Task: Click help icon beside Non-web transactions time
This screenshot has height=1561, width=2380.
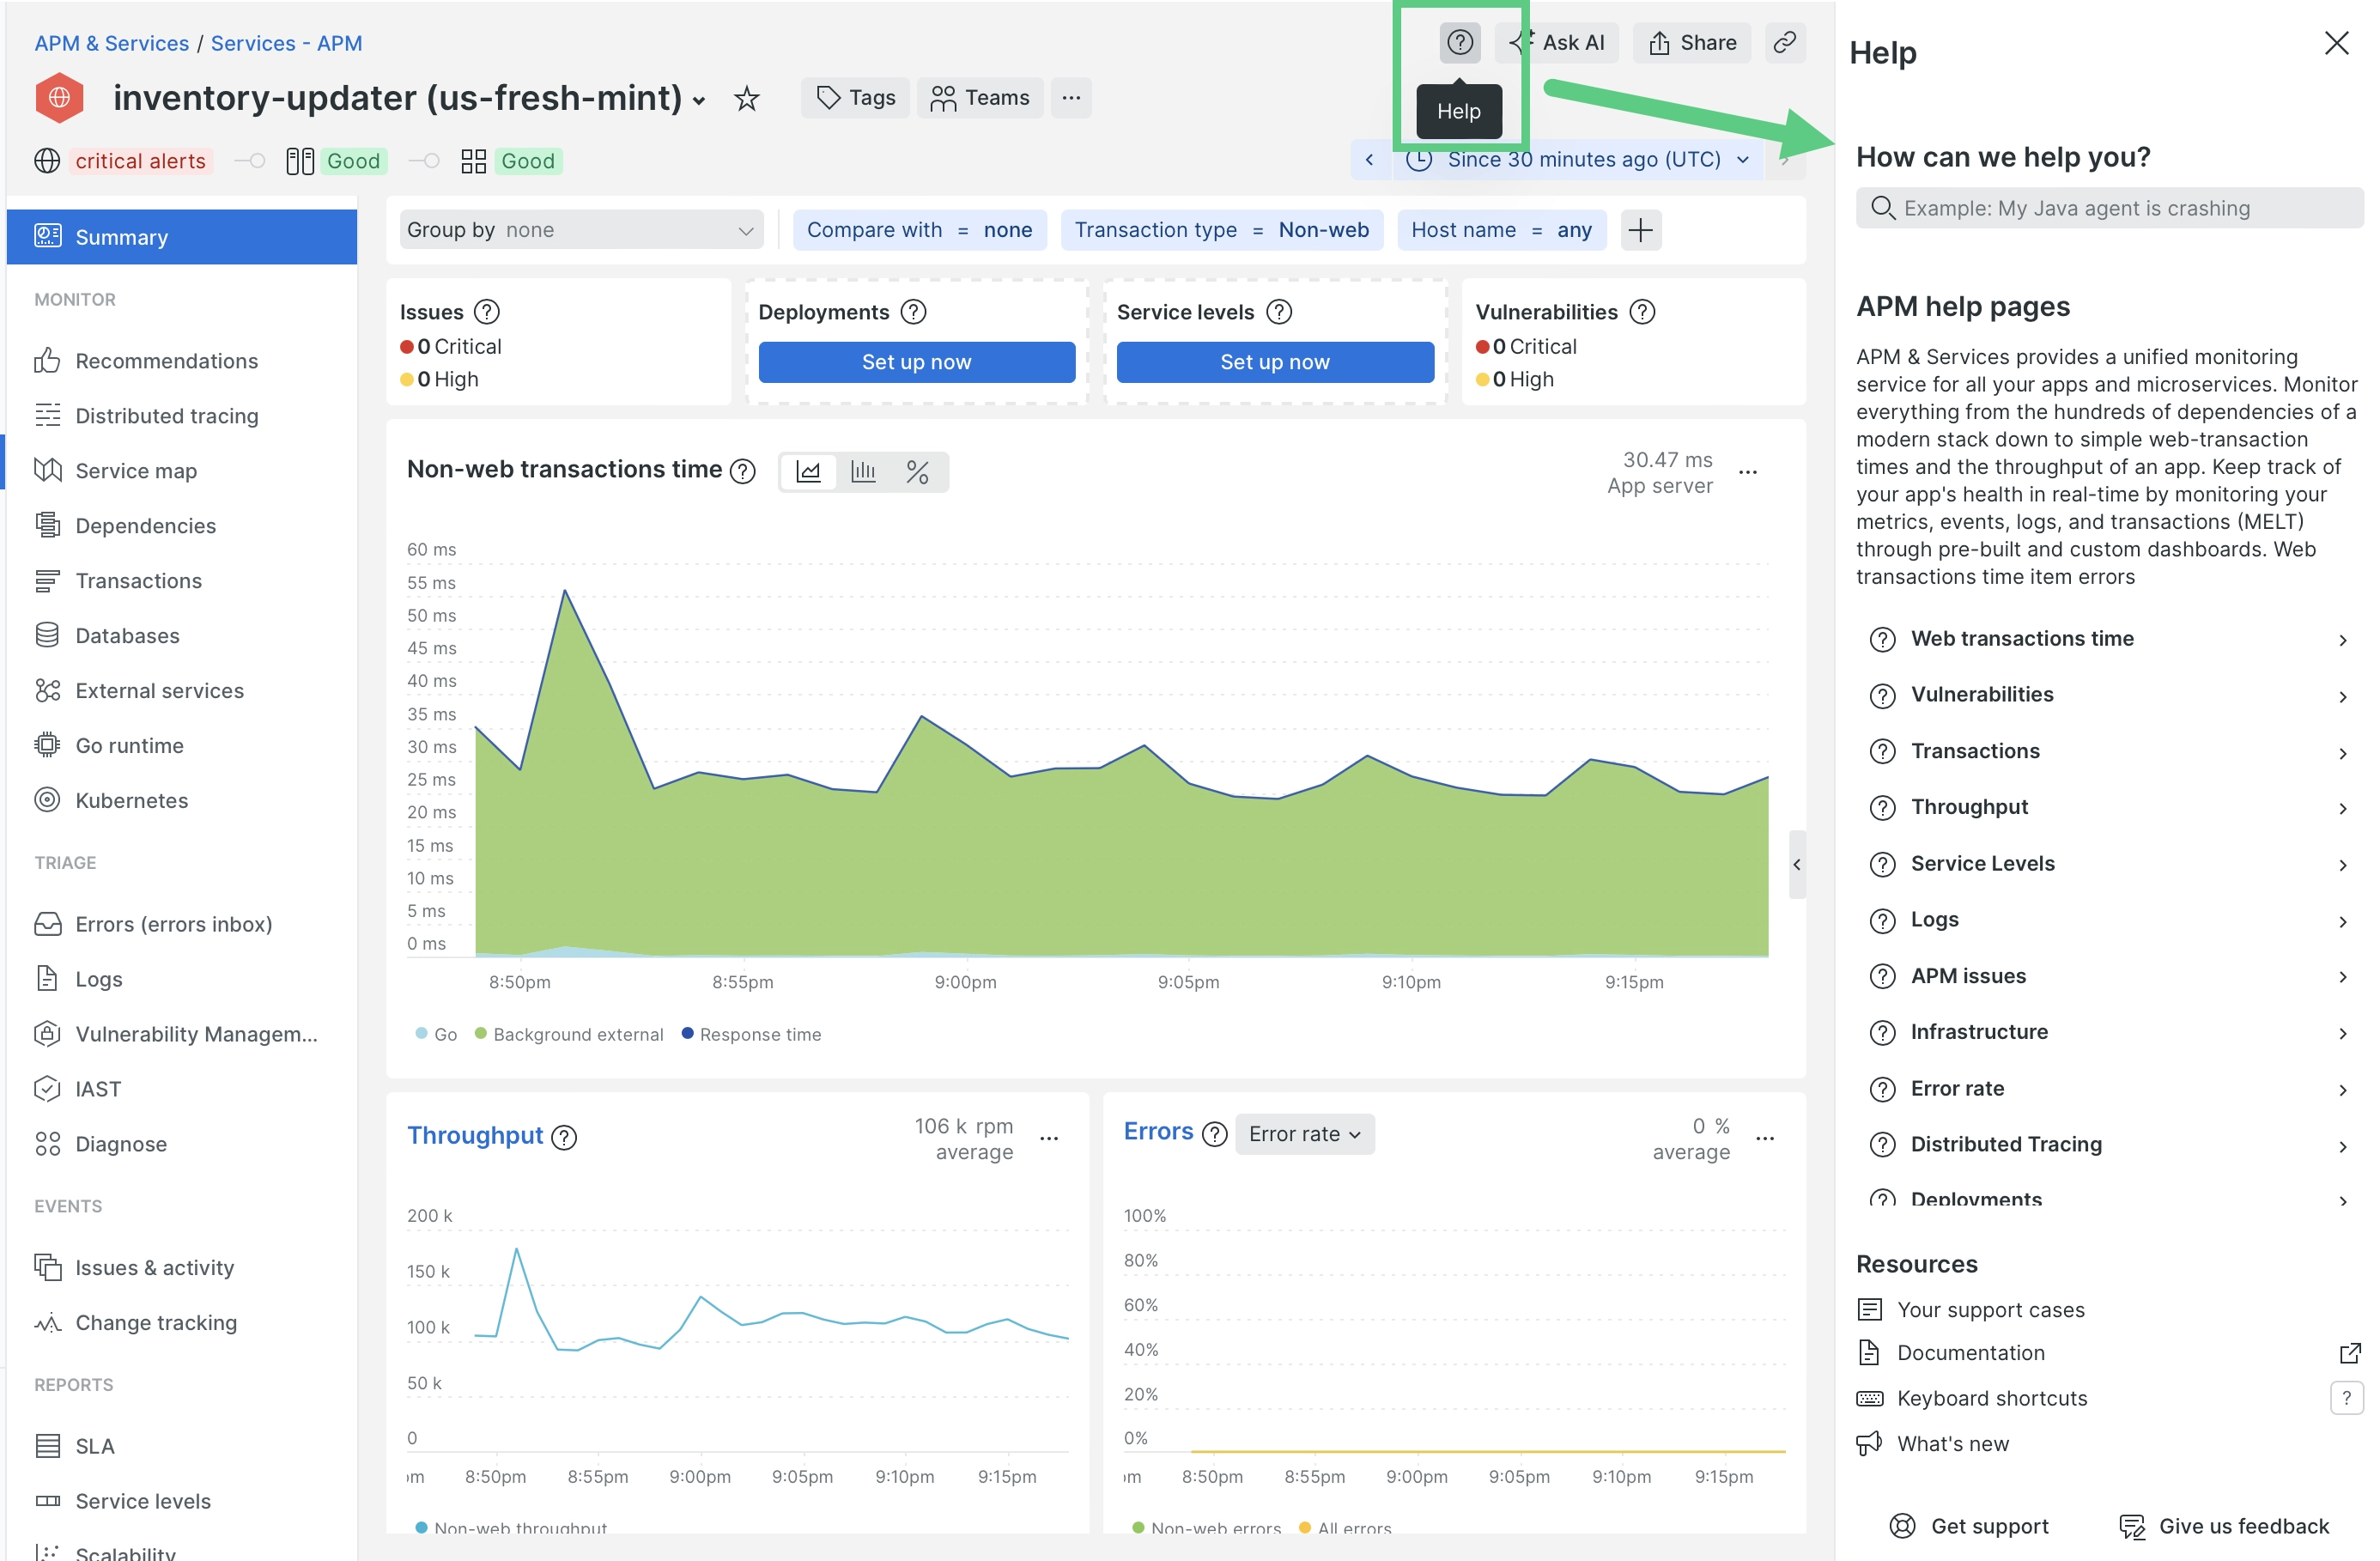Action: pos(742,471)
